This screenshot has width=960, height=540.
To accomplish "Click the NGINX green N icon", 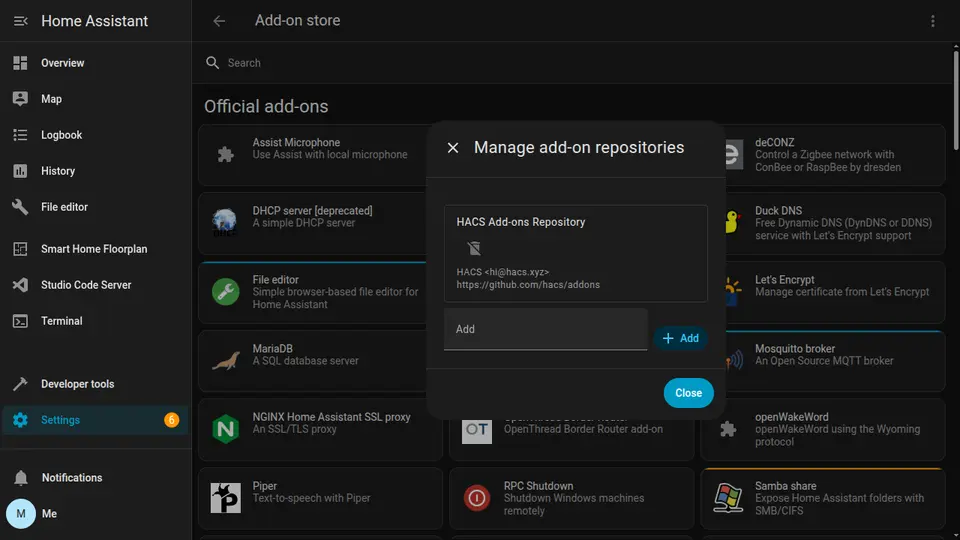I will (225, 429).
